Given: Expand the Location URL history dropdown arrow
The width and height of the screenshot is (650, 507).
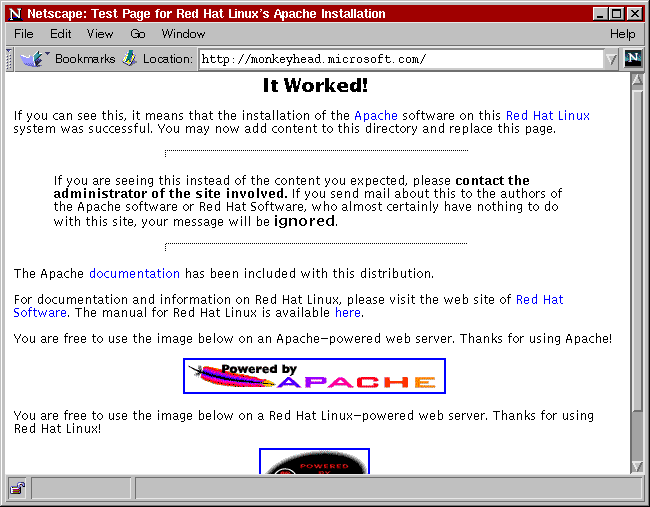Looking at the screenshot, I should click(610, 59).
